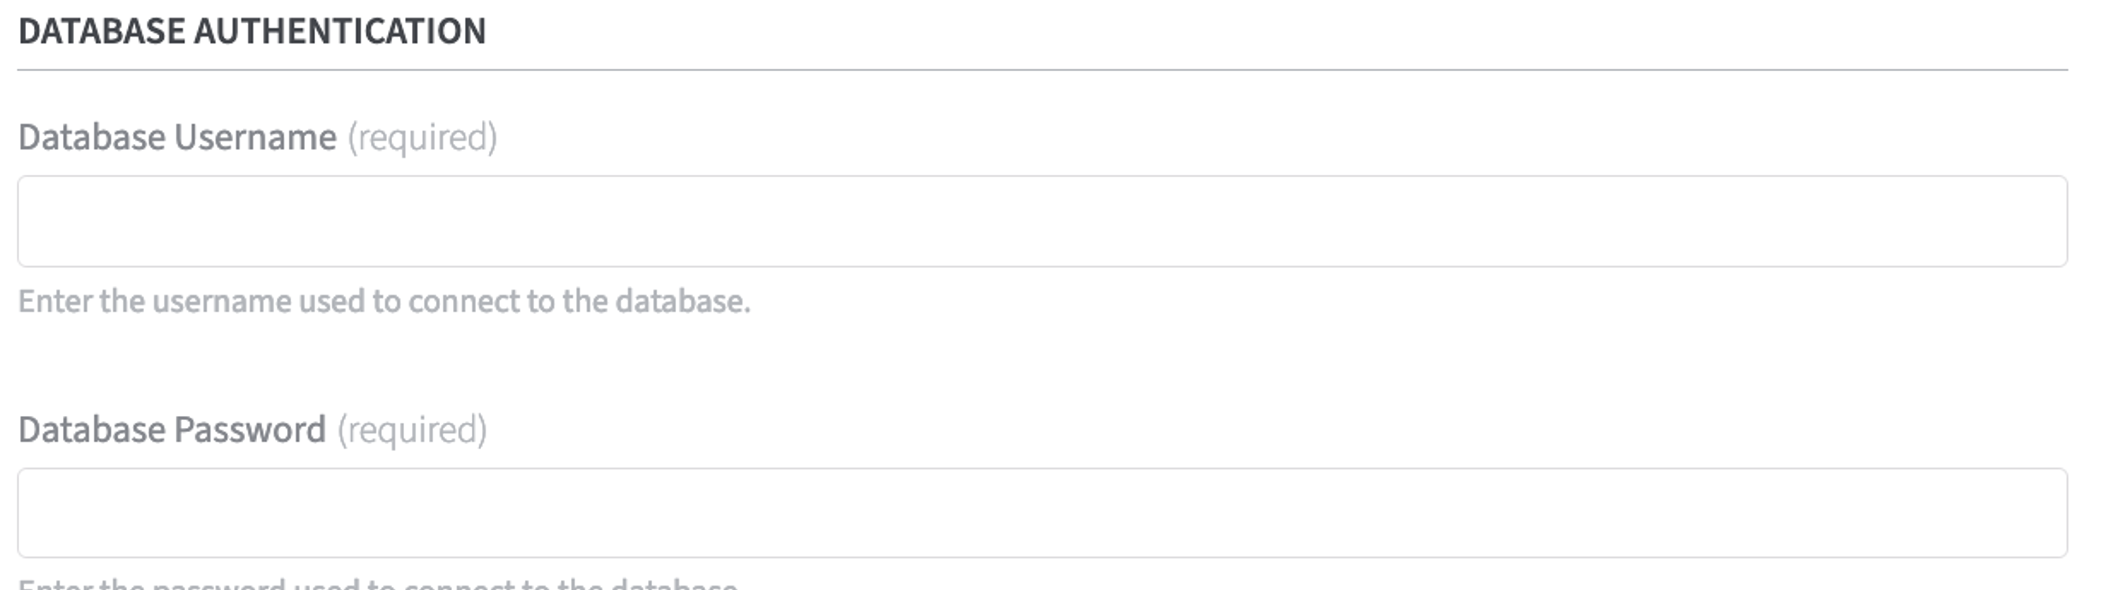Screen dimensions: 2102x590
Task: Place cursor in the first authentication field
Action: (1042, 221)
